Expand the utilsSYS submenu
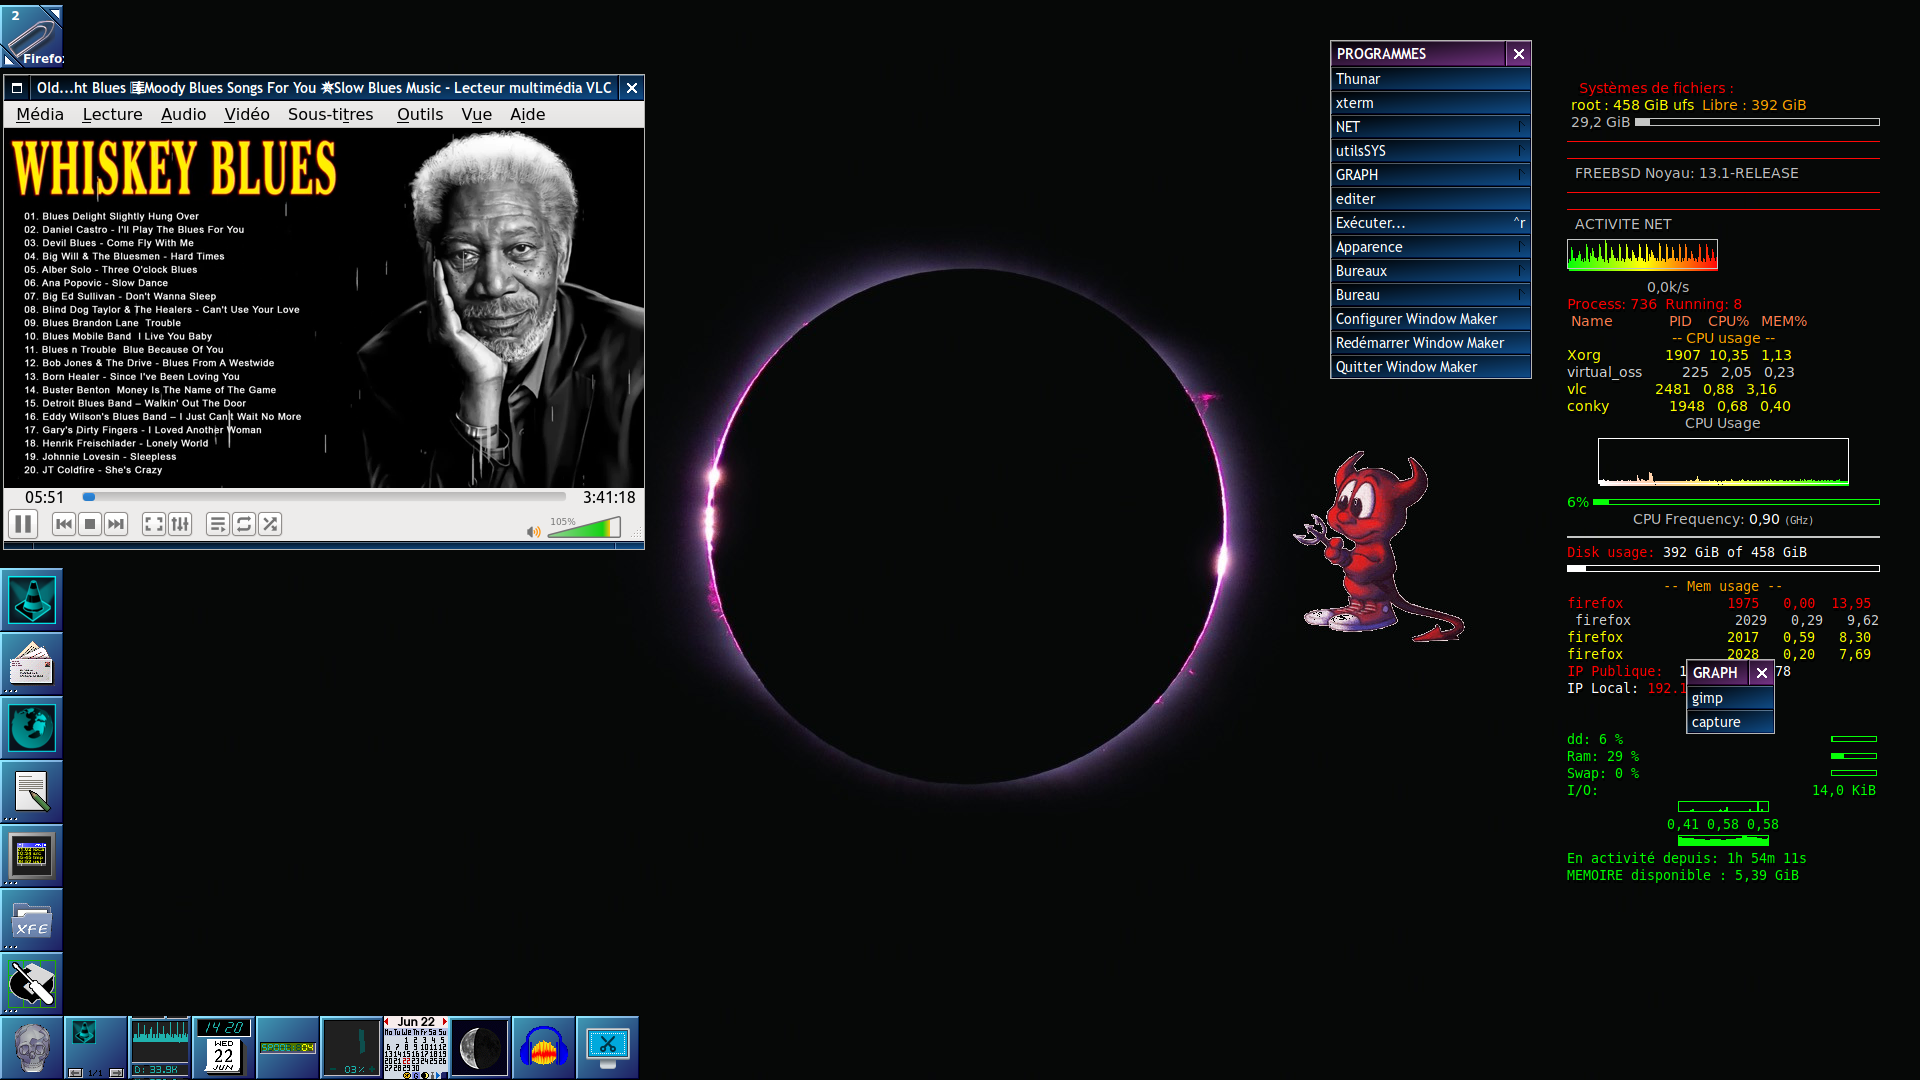This screenshot has width=1920, height=1080. [1431, 151]
